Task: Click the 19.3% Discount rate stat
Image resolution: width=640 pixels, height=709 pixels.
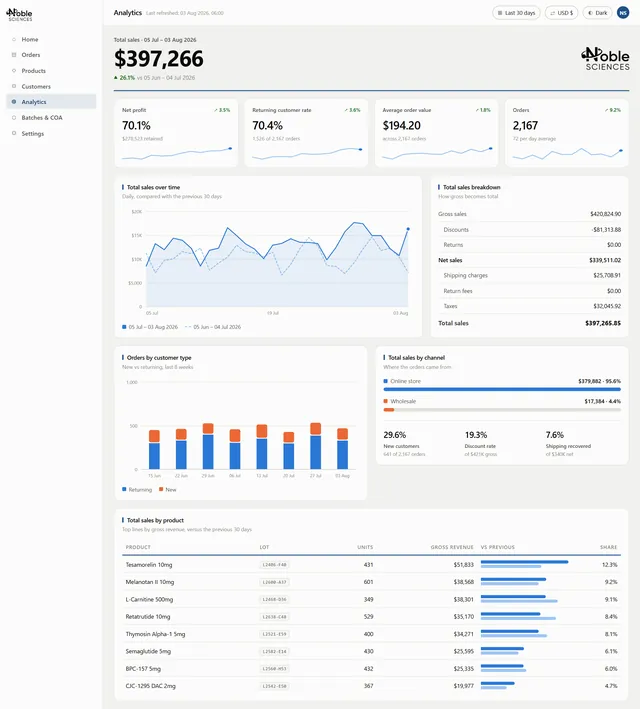Action: (x=481, y=444)
